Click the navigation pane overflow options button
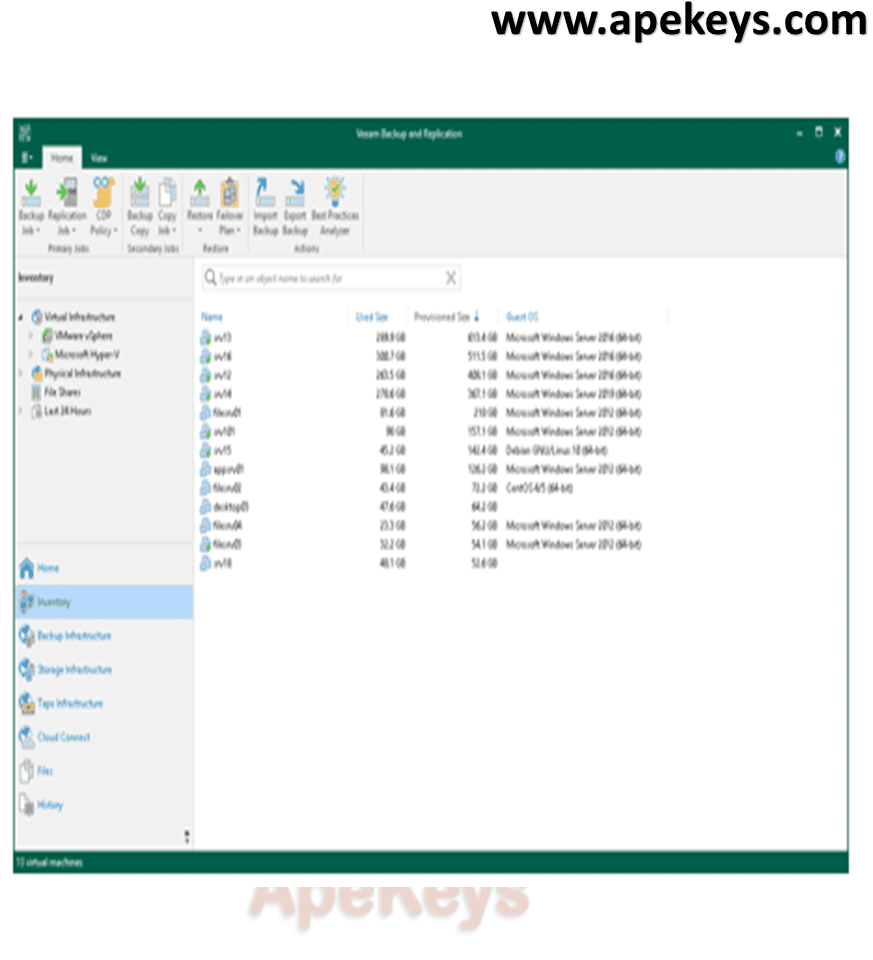Viewport: 873px width, 960px height. [x=187, y=836]
